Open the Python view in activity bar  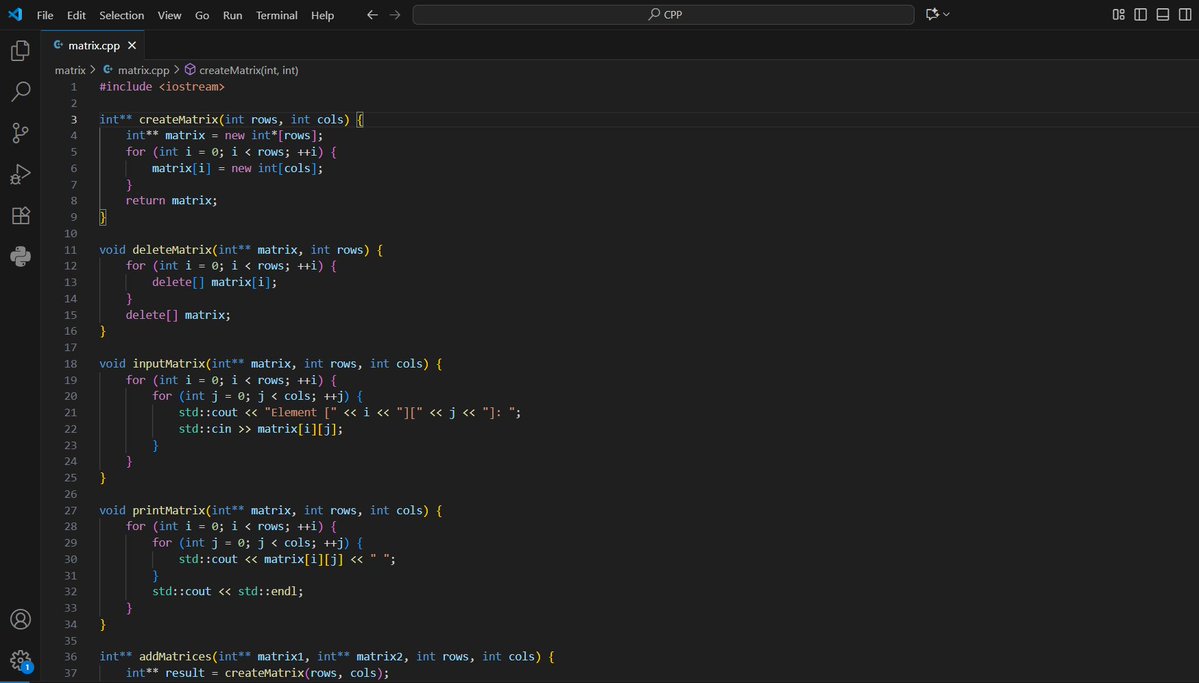click(x=21, y=256)
